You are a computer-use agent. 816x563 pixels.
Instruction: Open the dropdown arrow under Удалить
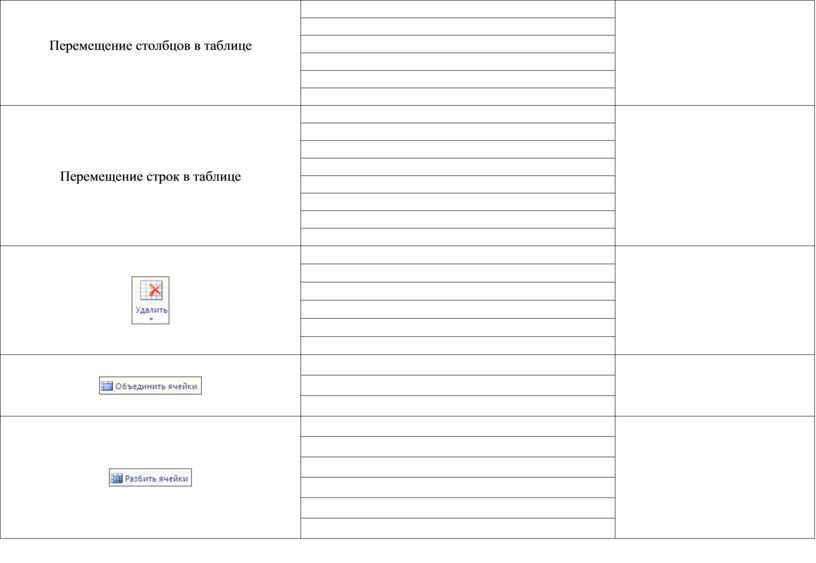151,319
